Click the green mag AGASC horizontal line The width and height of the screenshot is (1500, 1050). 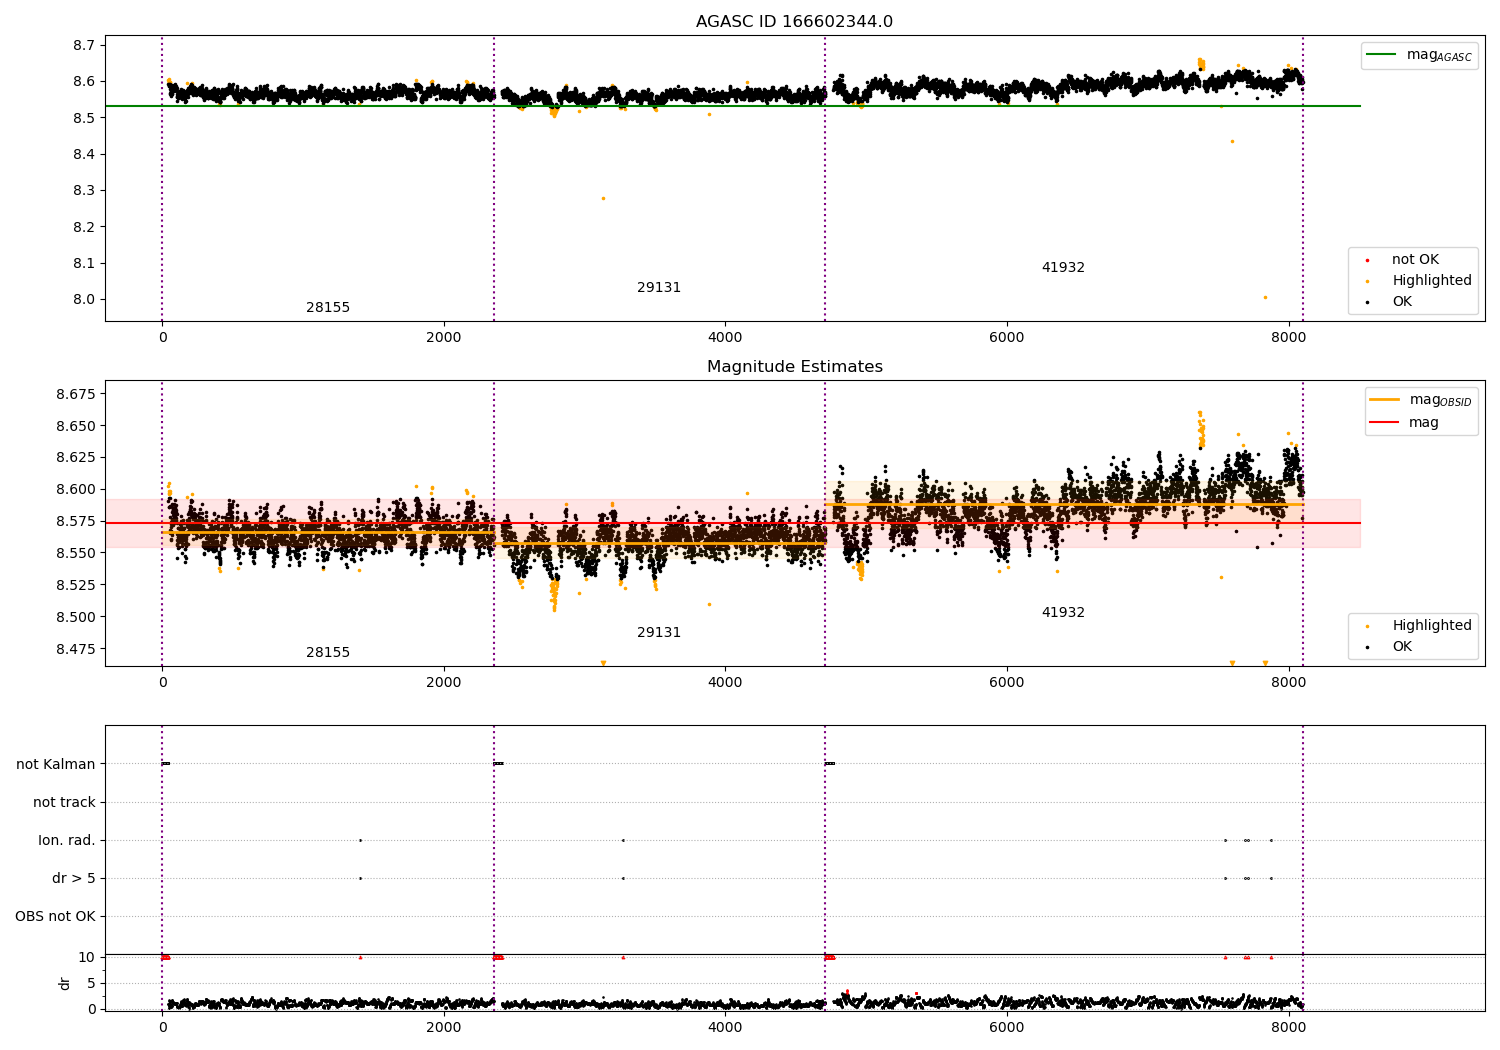(x=732, y=106)
